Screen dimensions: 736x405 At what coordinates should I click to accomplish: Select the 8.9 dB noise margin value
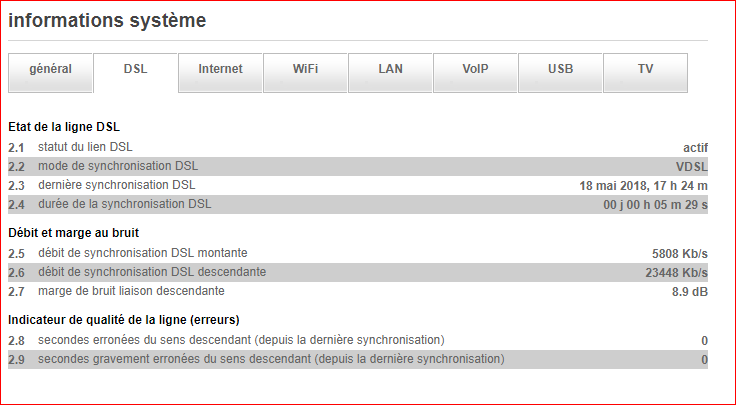(x=689, y=292)
